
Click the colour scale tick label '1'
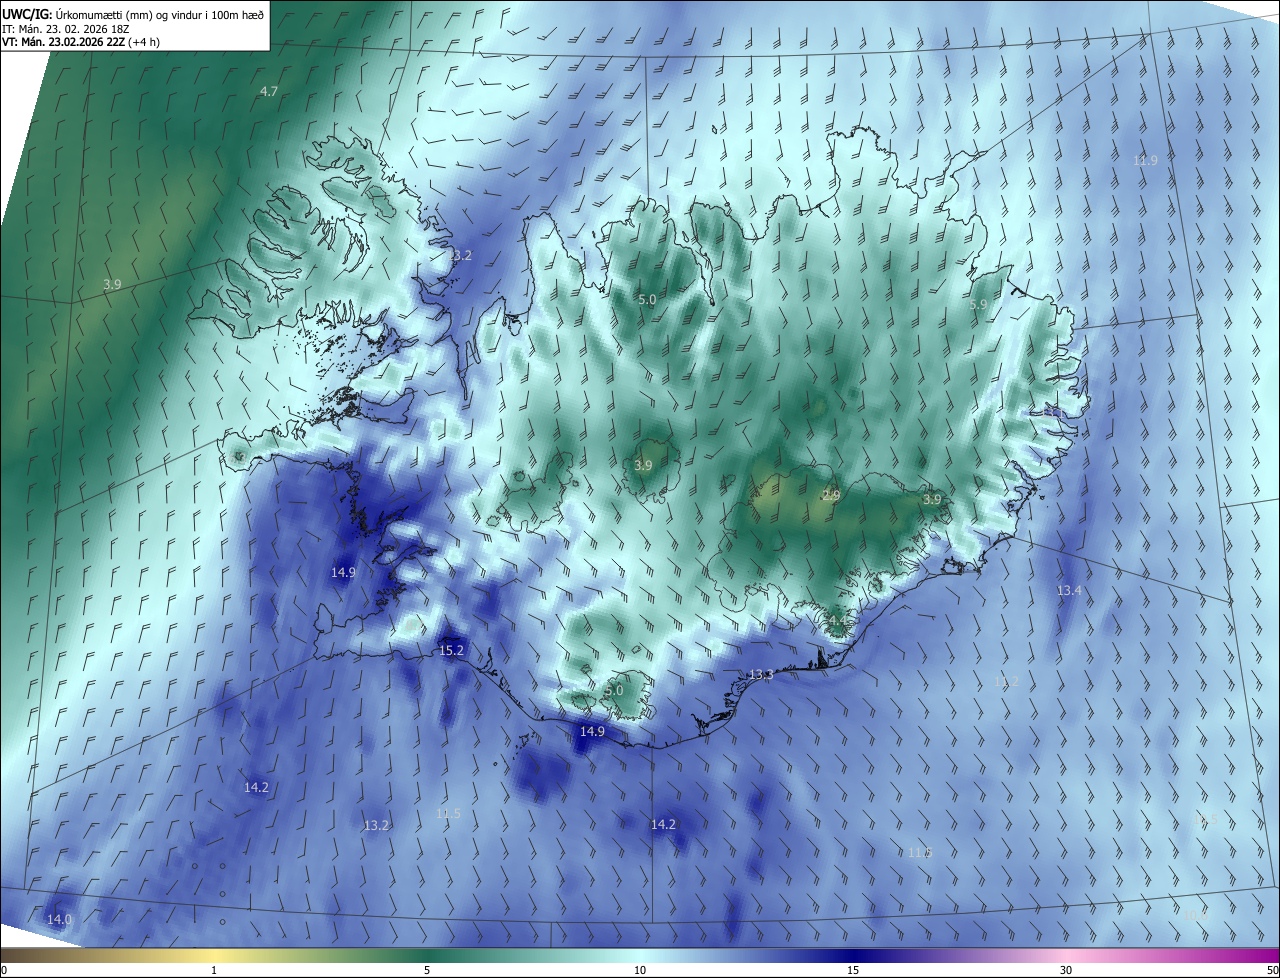(214, 970)
